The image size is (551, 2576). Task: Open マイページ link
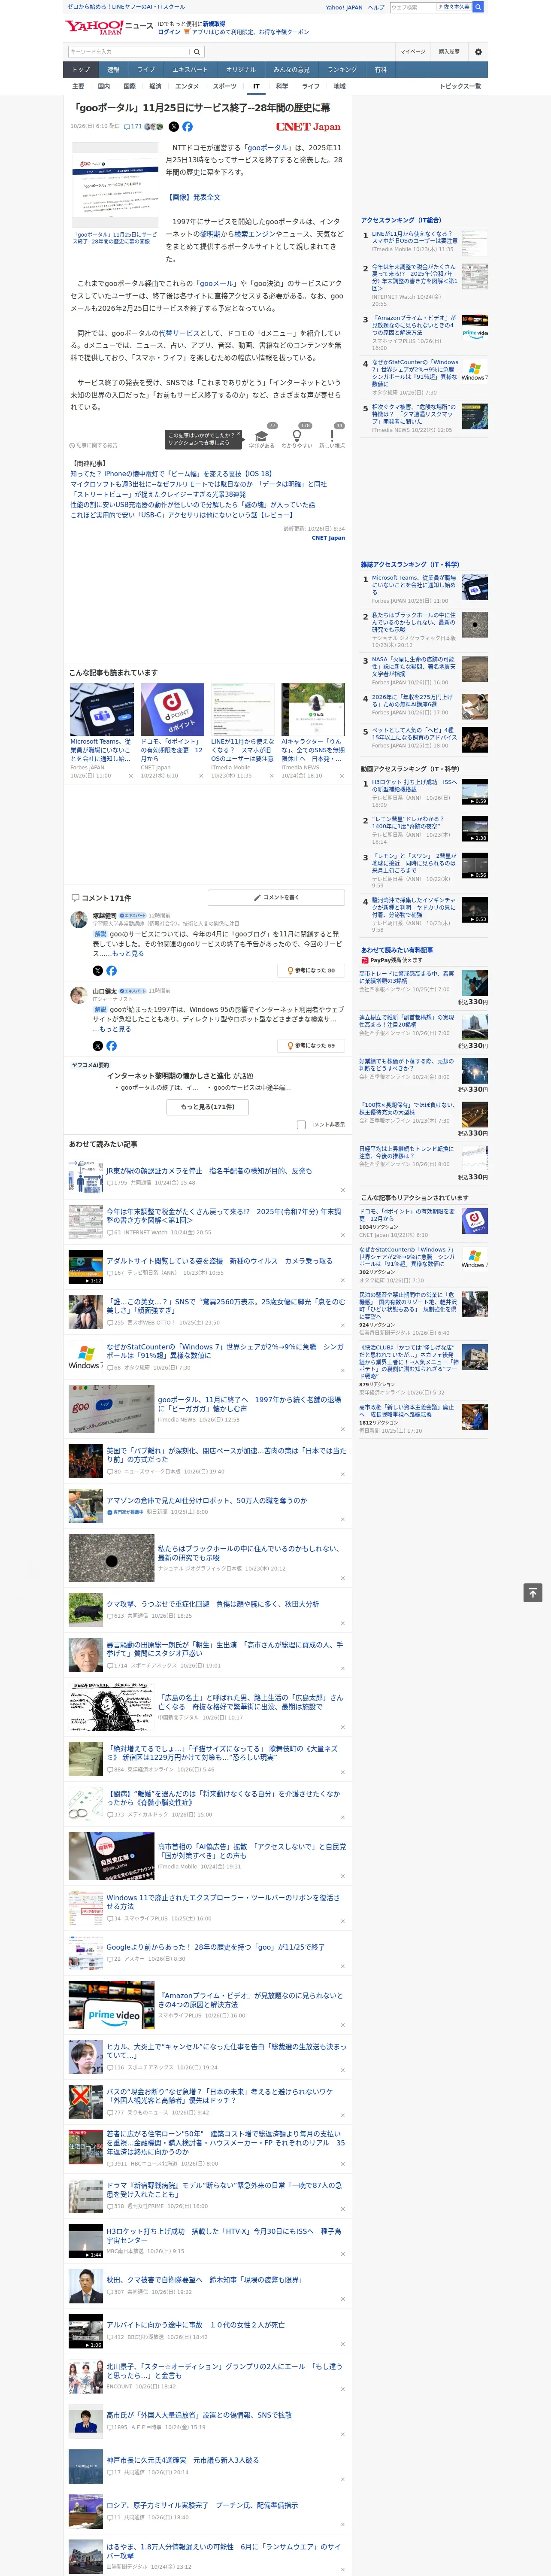[413, 52]
